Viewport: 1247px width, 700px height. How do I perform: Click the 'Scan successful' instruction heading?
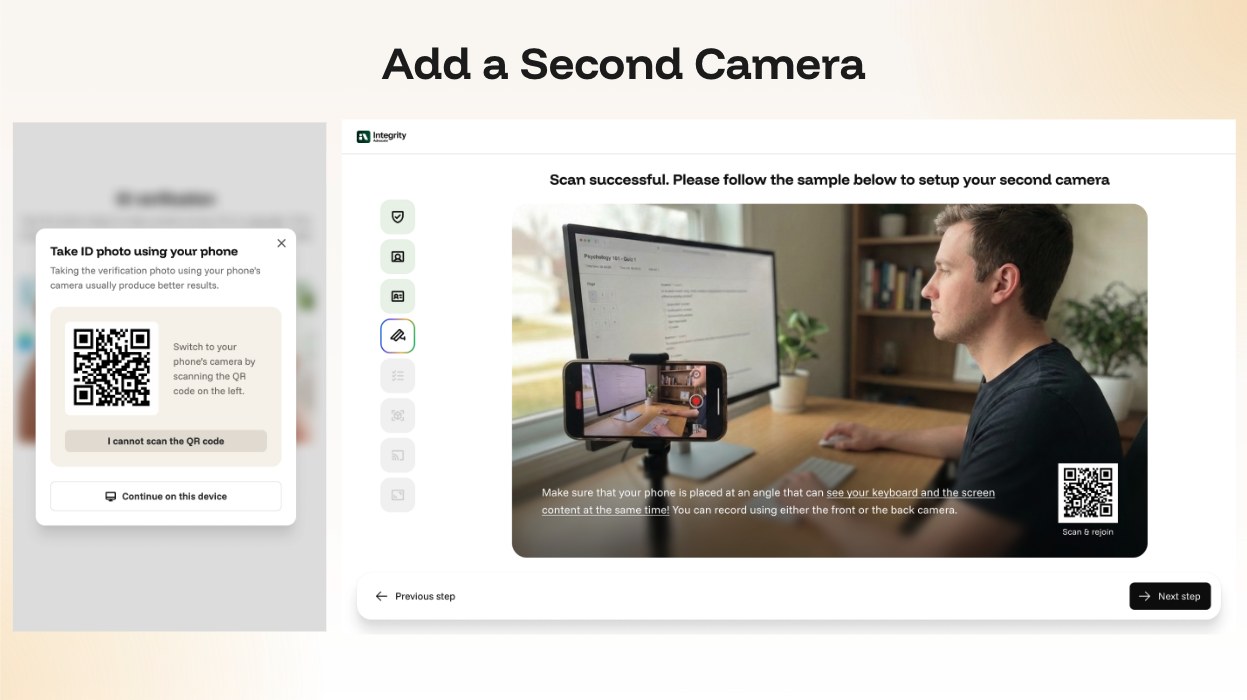829,180
